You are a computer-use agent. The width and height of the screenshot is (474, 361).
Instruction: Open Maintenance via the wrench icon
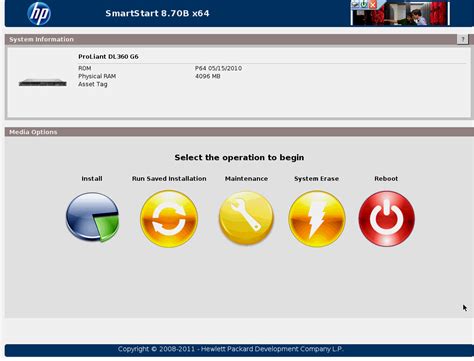tap(246, 218)
